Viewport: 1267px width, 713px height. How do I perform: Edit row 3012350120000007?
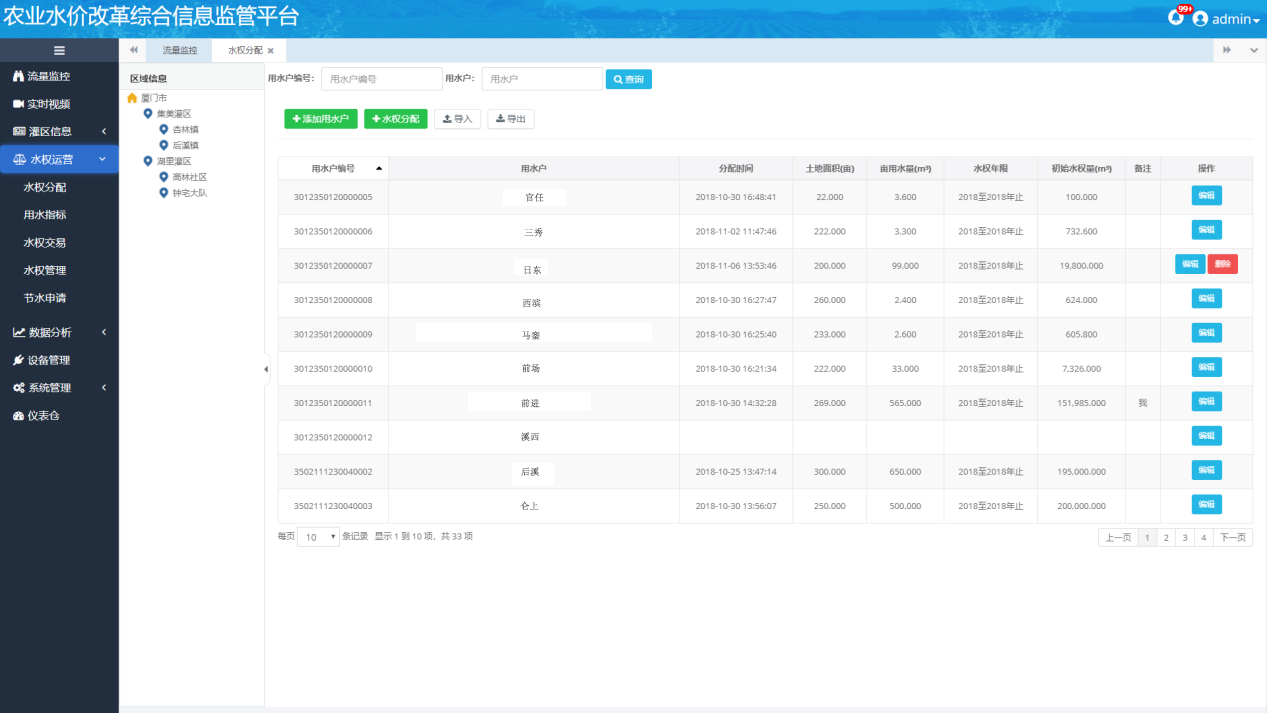pos(1190,264)
